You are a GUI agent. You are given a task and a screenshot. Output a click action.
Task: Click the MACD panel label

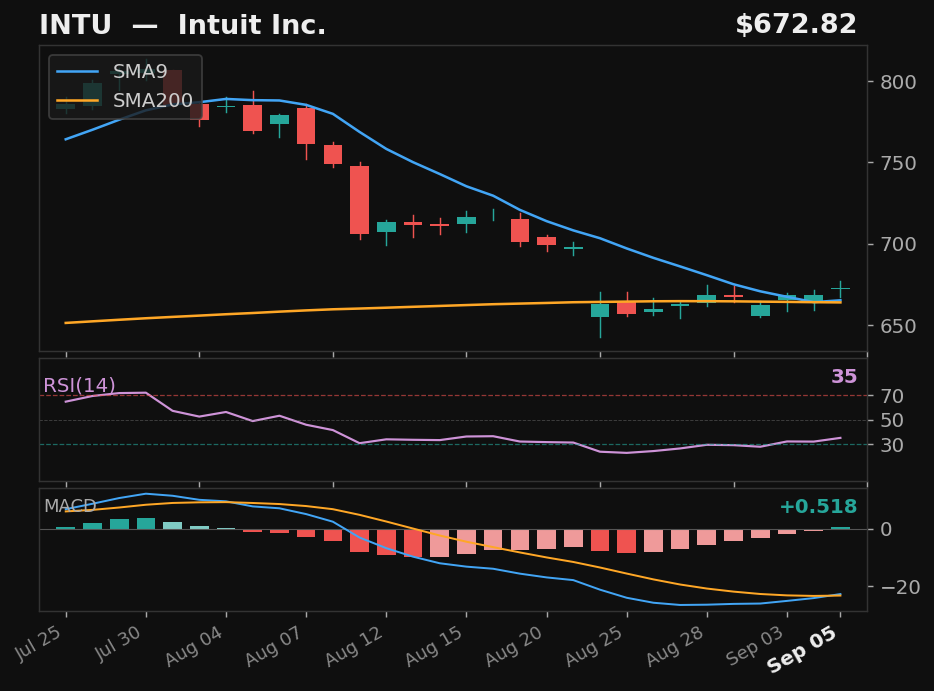pyautogui.click(x=70, y=506)
